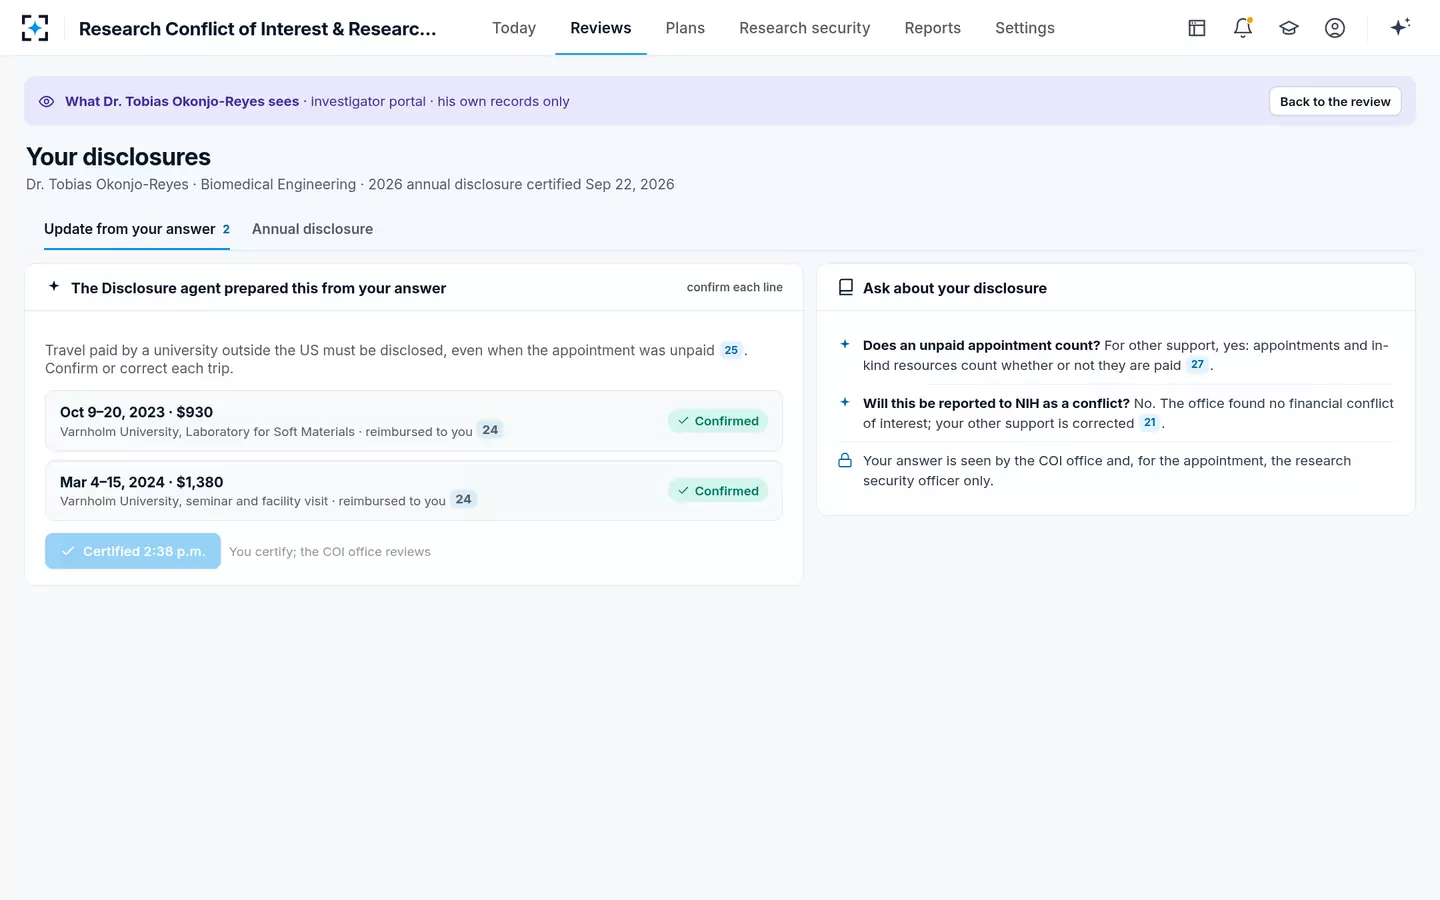
Task: Click sparkle icon next to Disclosure agent heading
Action: click(54, 286)
